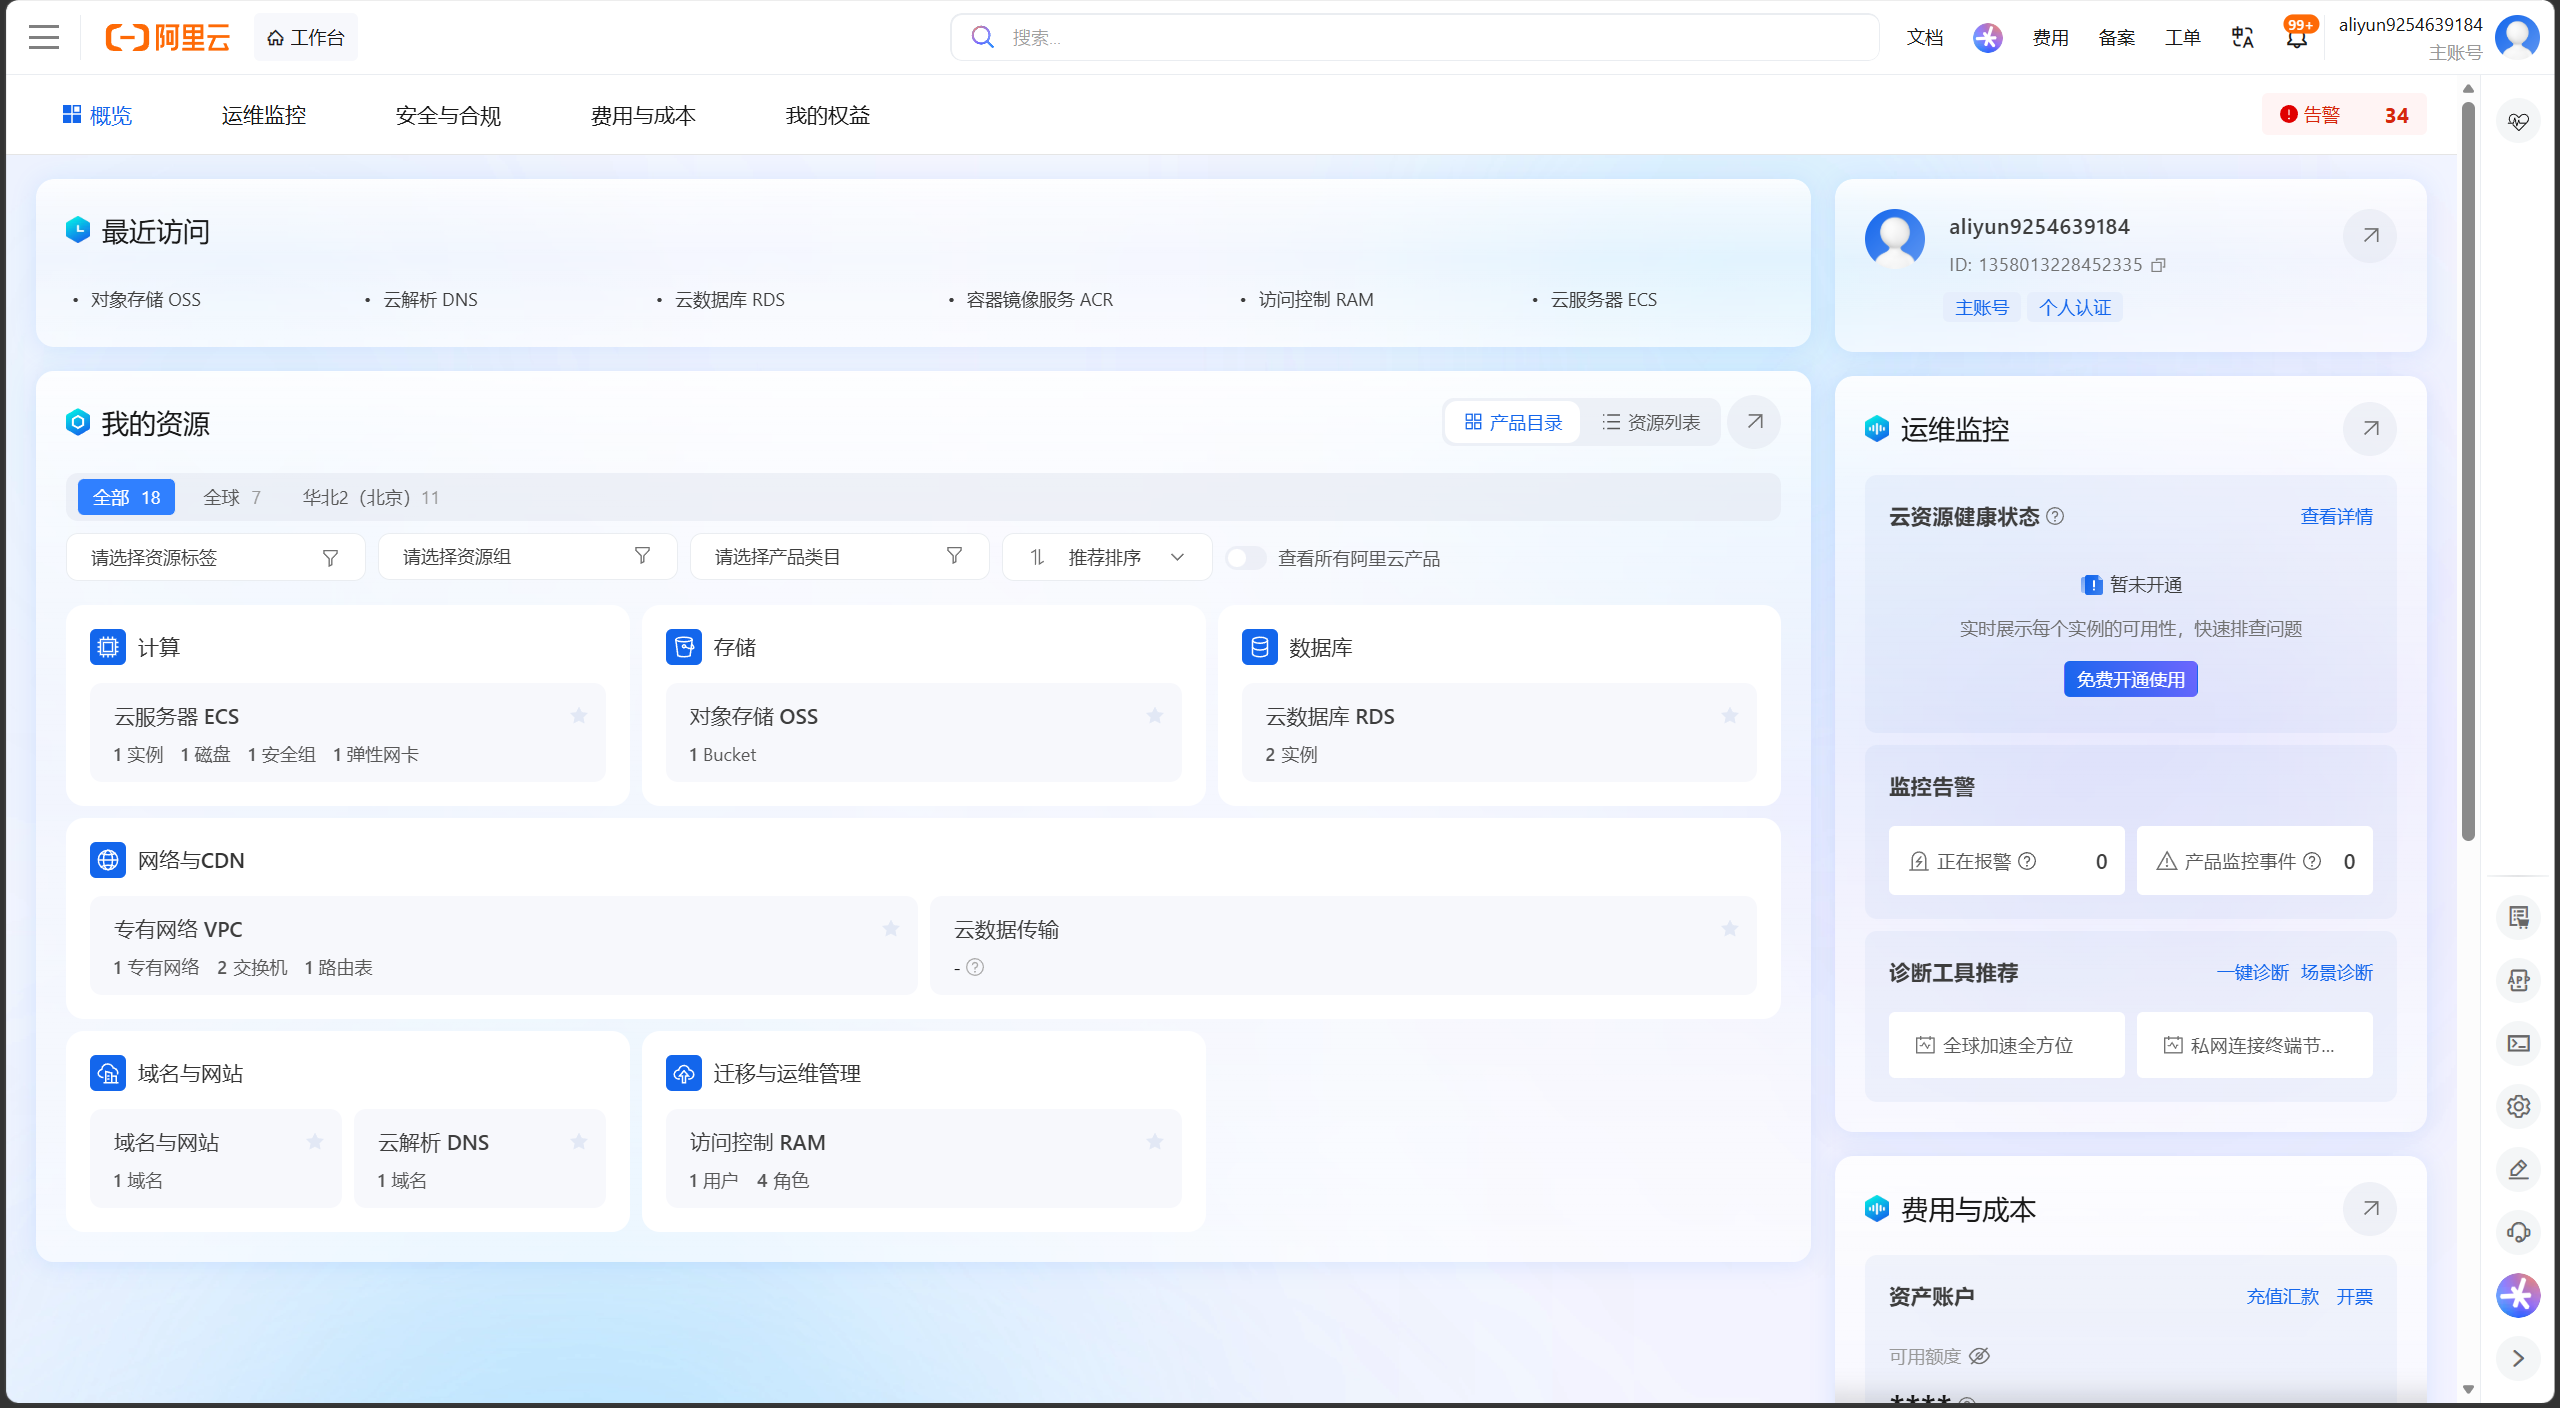The image size is (2560, 1408).
Task: Open 工单 in the top bar
Action: (x=2182, y=38)
